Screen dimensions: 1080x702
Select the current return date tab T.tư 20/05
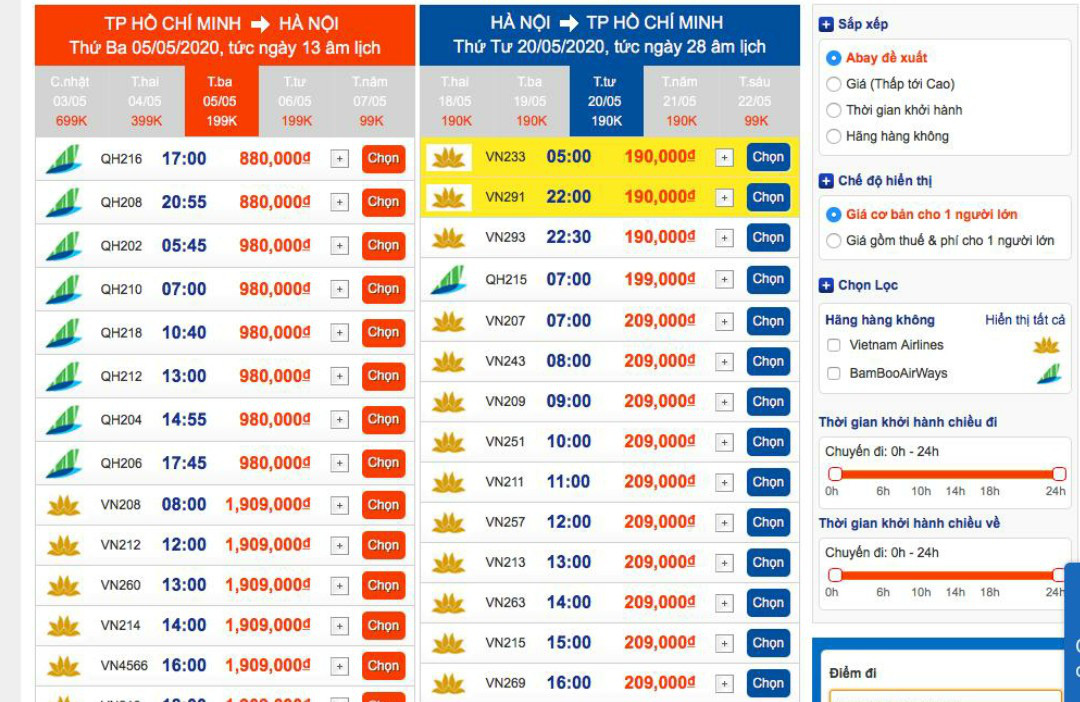coord(606,101)
